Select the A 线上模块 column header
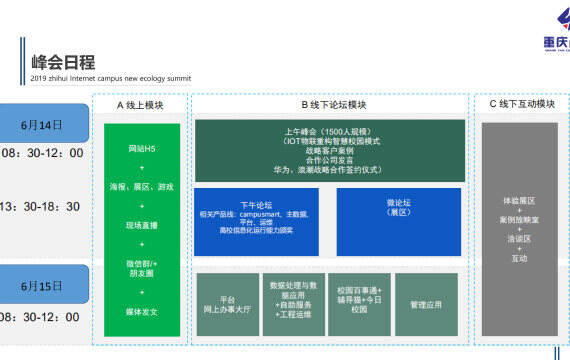 pos(140,105)
